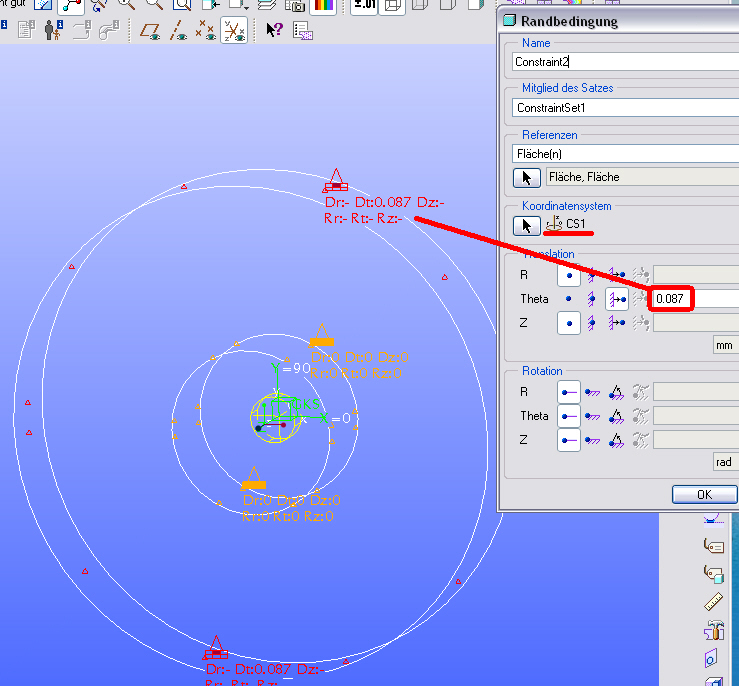Toggle datum point display icon
739x686 pixels.
tap(206, 31)
